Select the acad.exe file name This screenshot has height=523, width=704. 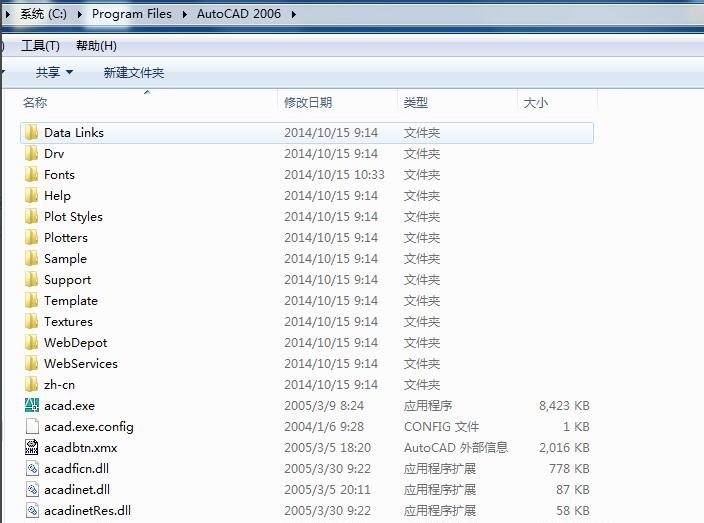pyautogui.click(x=70, y=406)
